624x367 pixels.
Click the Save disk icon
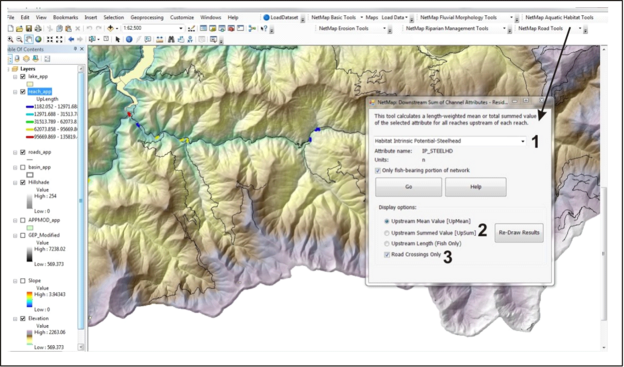[x=29, y=28]
